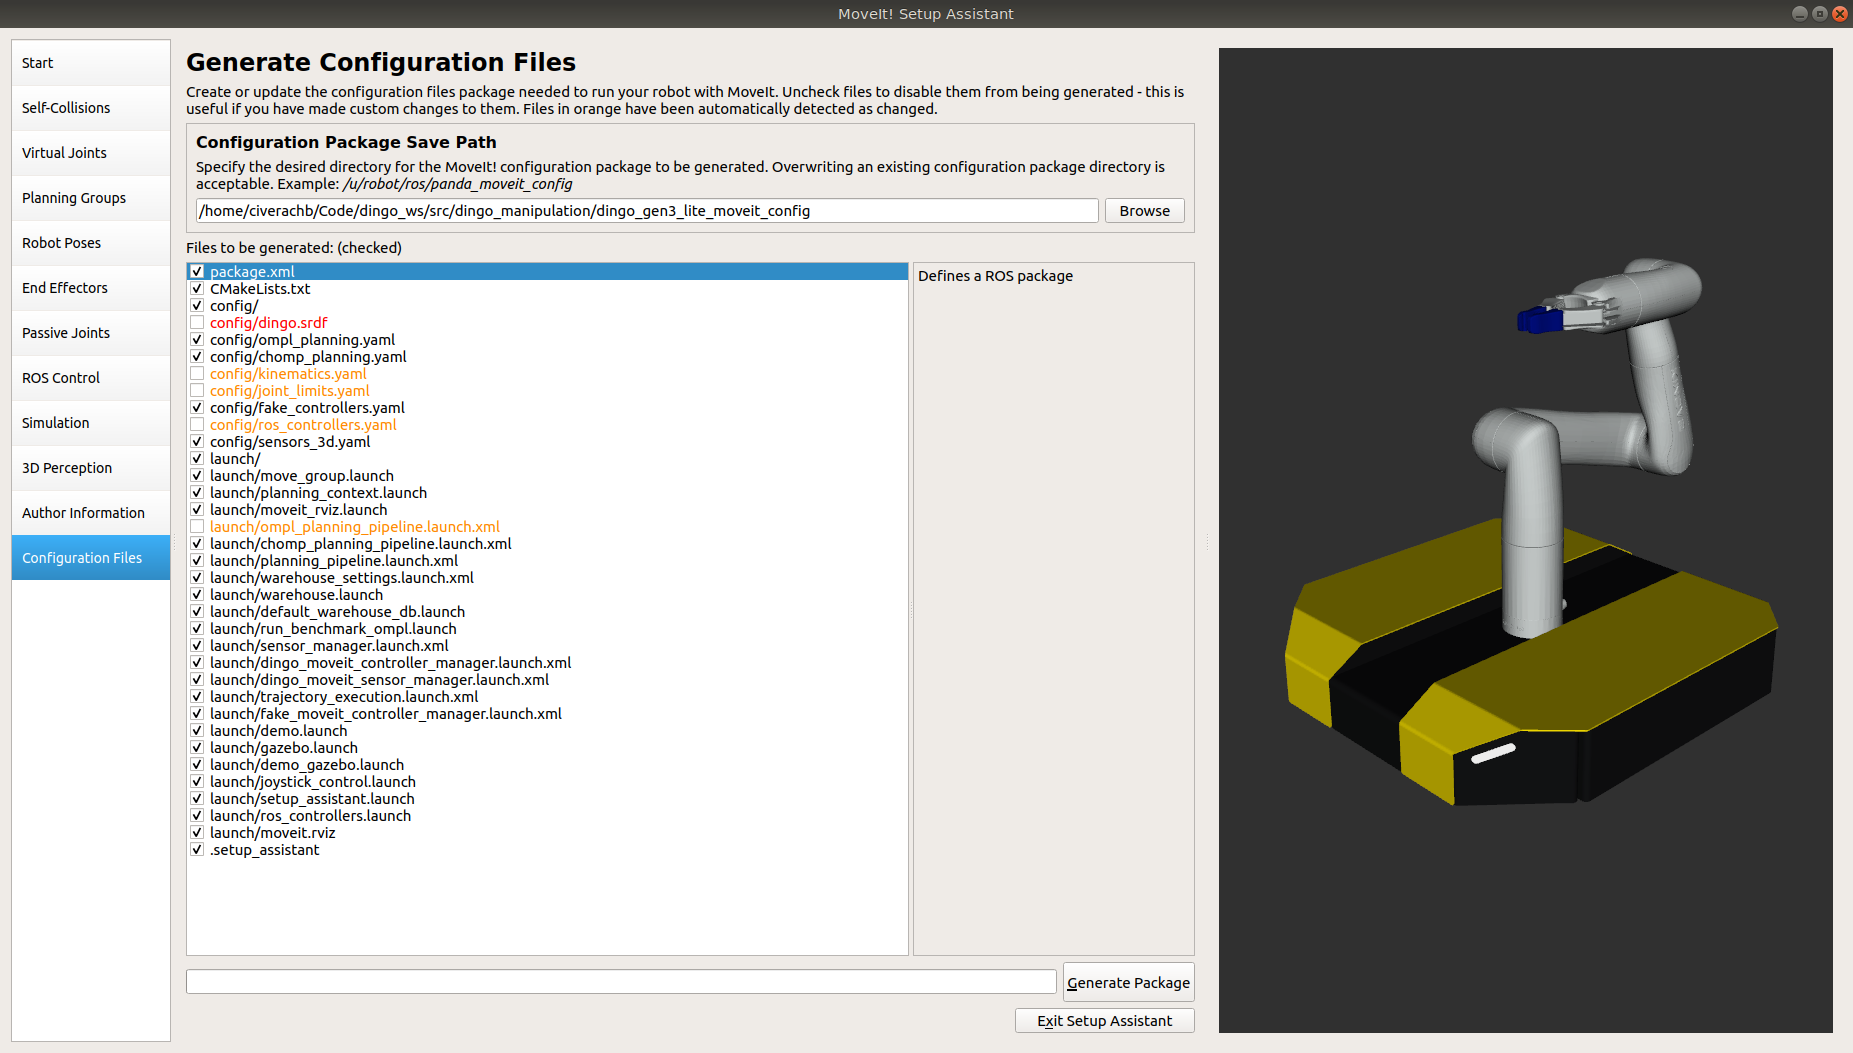Open Passive Joints section
1853x1053 pixels.
[x=91, y=333]
